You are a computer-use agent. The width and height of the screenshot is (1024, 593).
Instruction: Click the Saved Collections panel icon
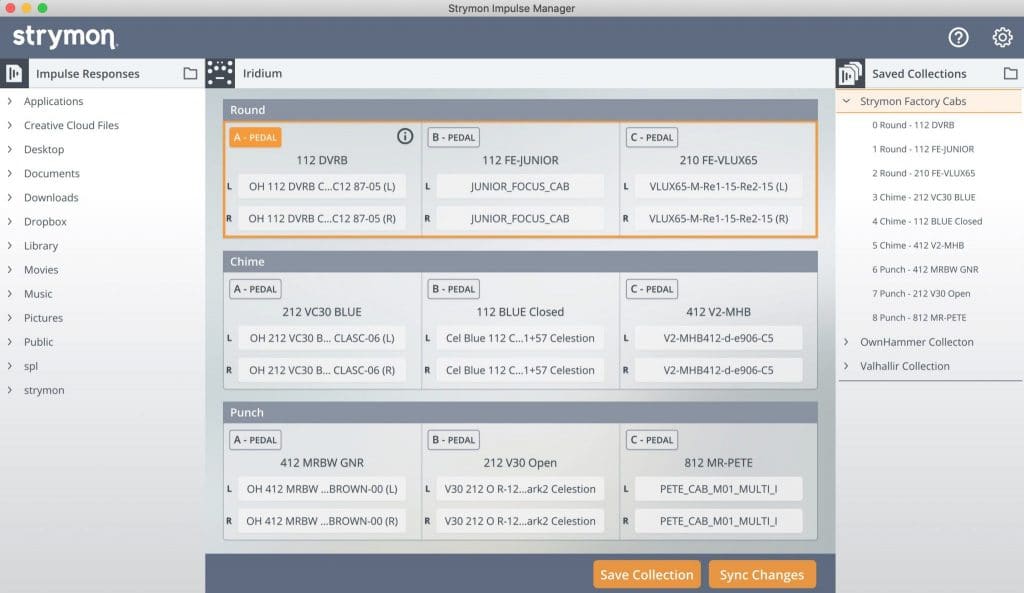(x=850, y=73)
